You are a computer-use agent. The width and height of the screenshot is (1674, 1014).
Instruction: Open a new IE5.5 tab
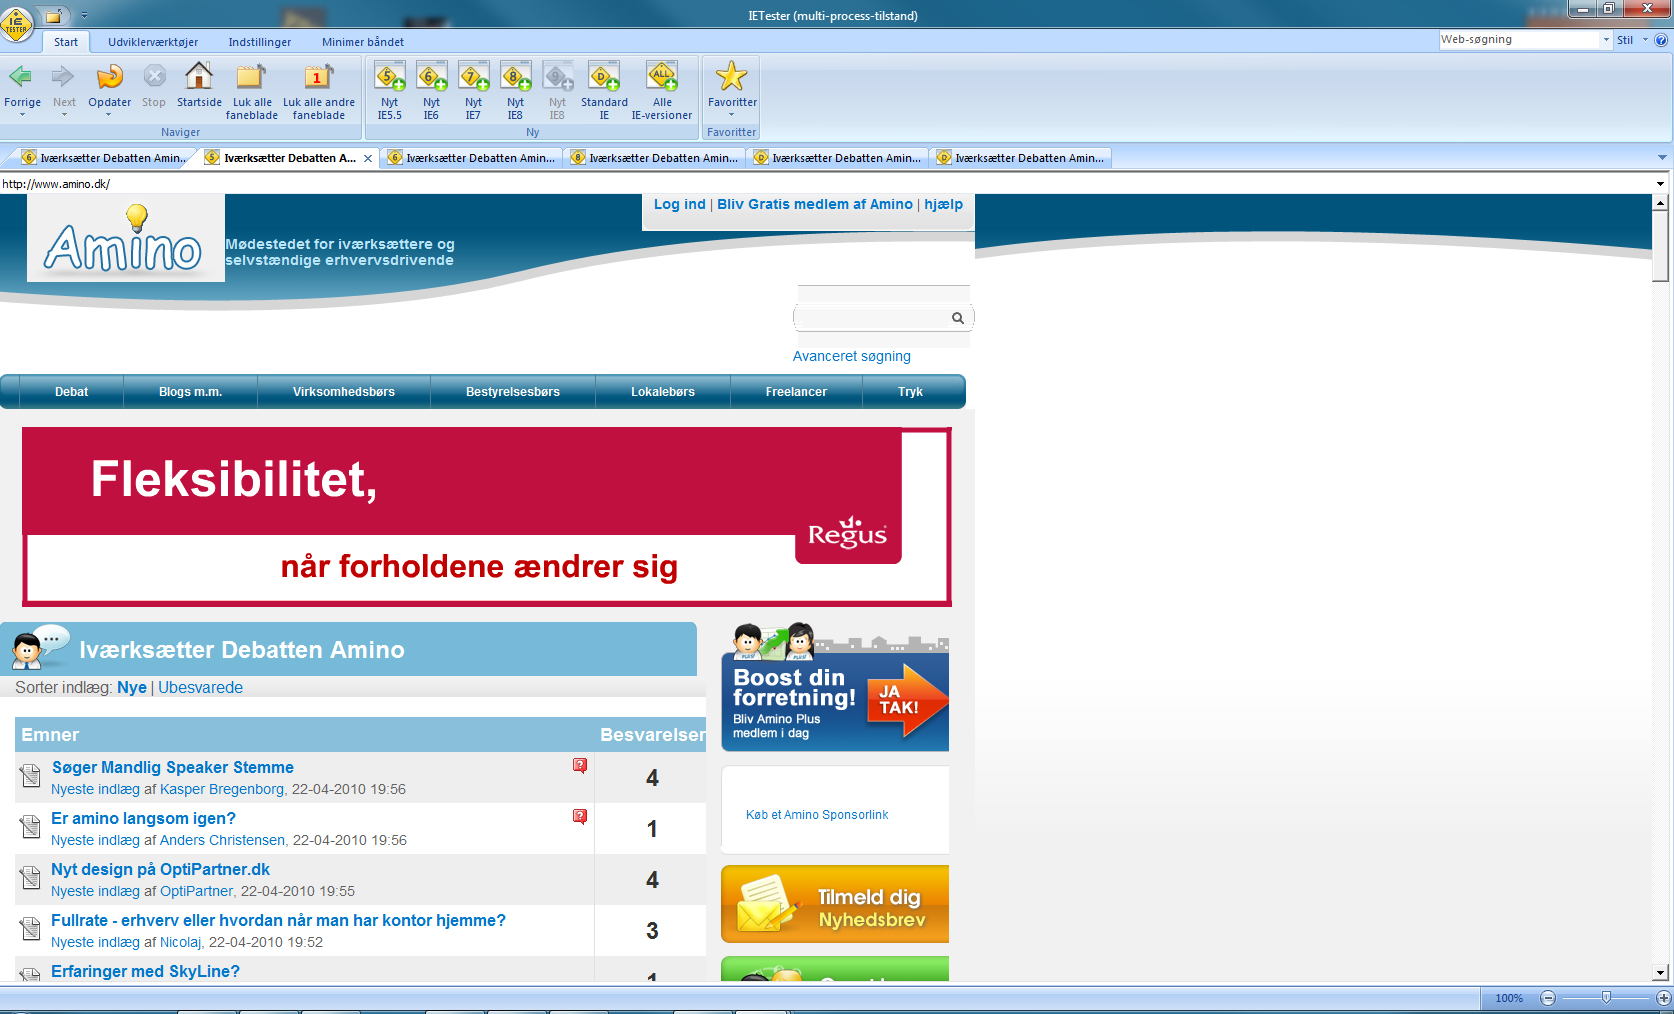[389, 76]
